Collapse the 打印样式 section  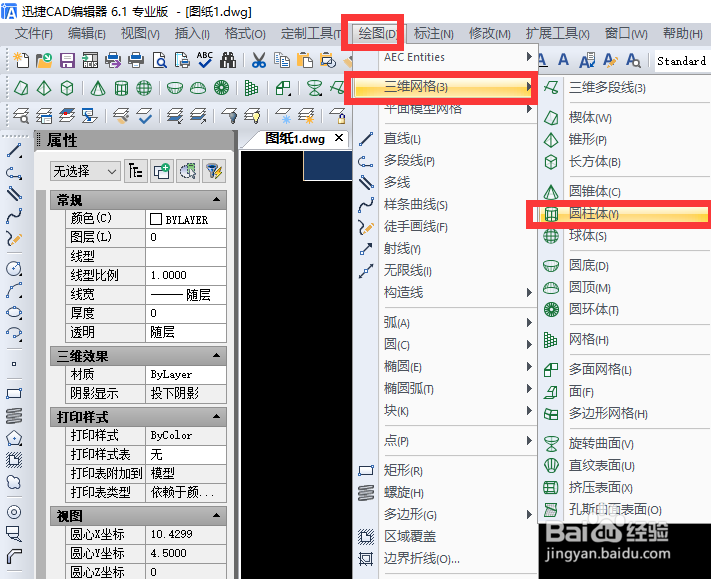click(x=217, y=416)
